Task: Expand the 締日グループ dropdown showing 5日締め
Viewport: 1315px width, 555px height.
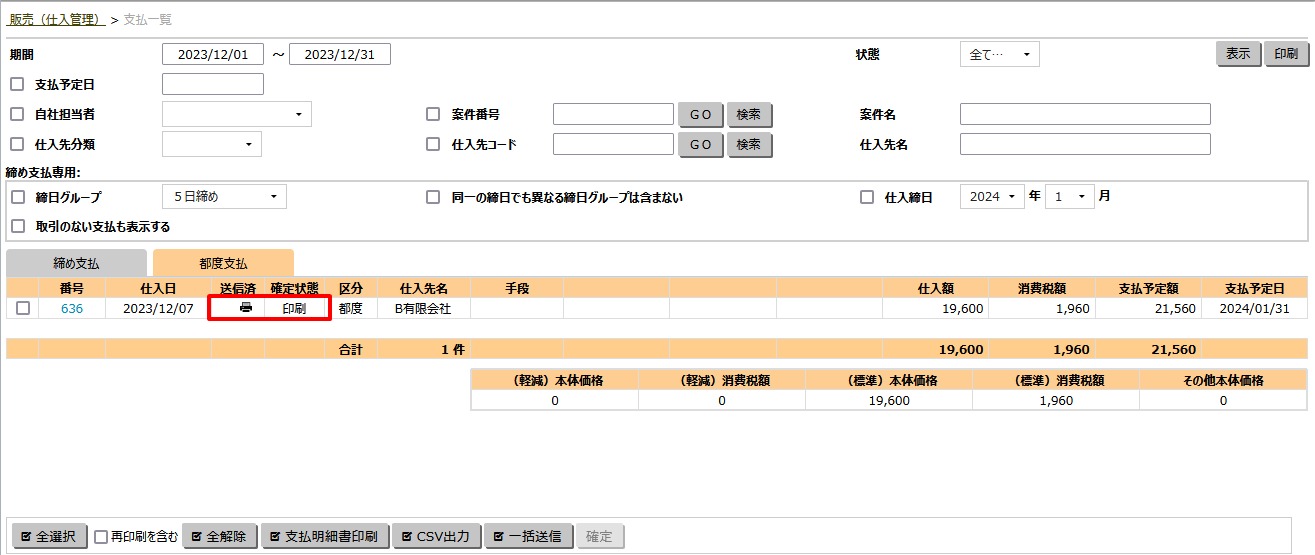Action: (224, 197)
